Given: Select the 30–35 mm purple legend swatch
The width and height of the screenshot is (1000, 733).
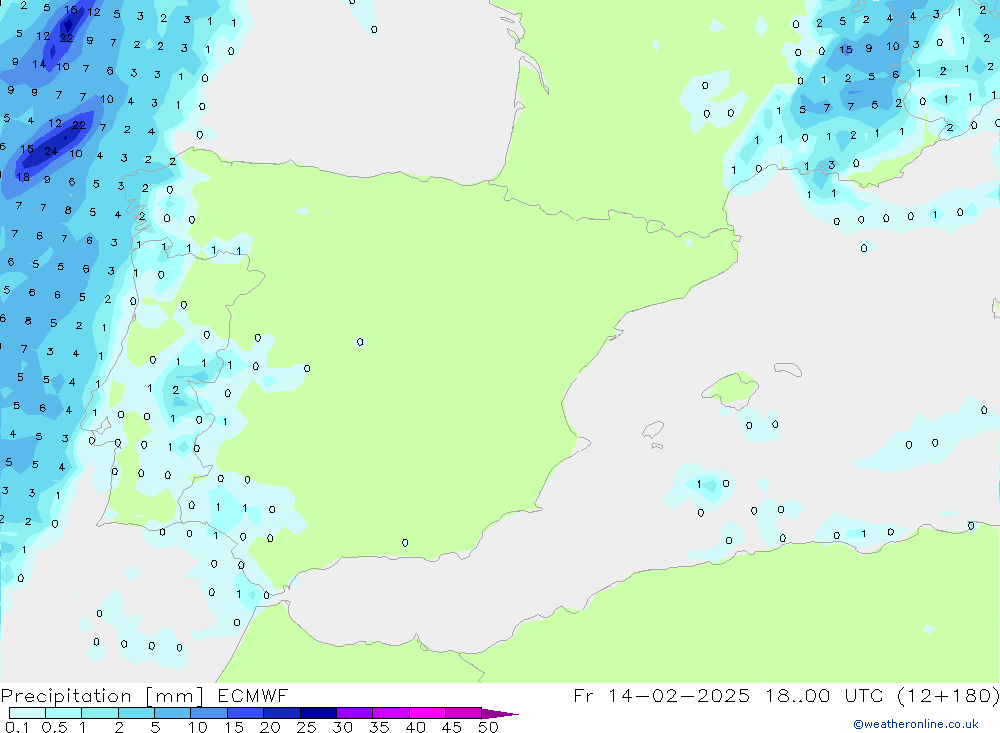Looking at the screenshot, I should (x=355, y=713).
